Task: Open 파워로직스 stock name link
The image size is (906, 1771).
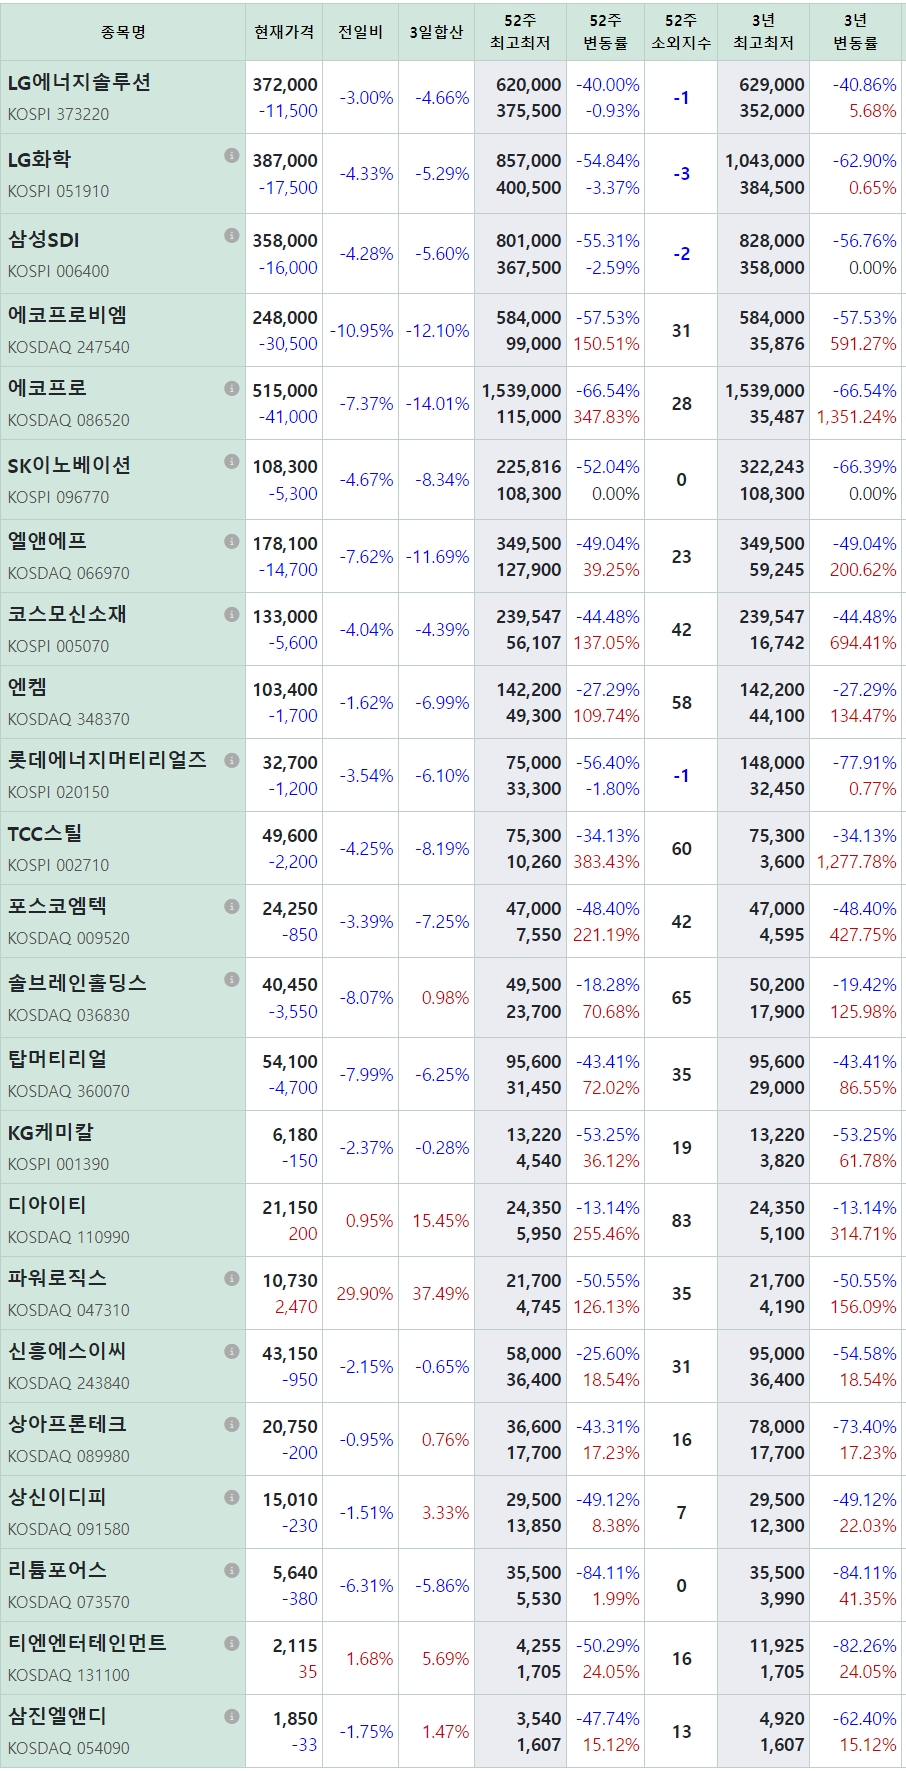Action: point(57,1278)
